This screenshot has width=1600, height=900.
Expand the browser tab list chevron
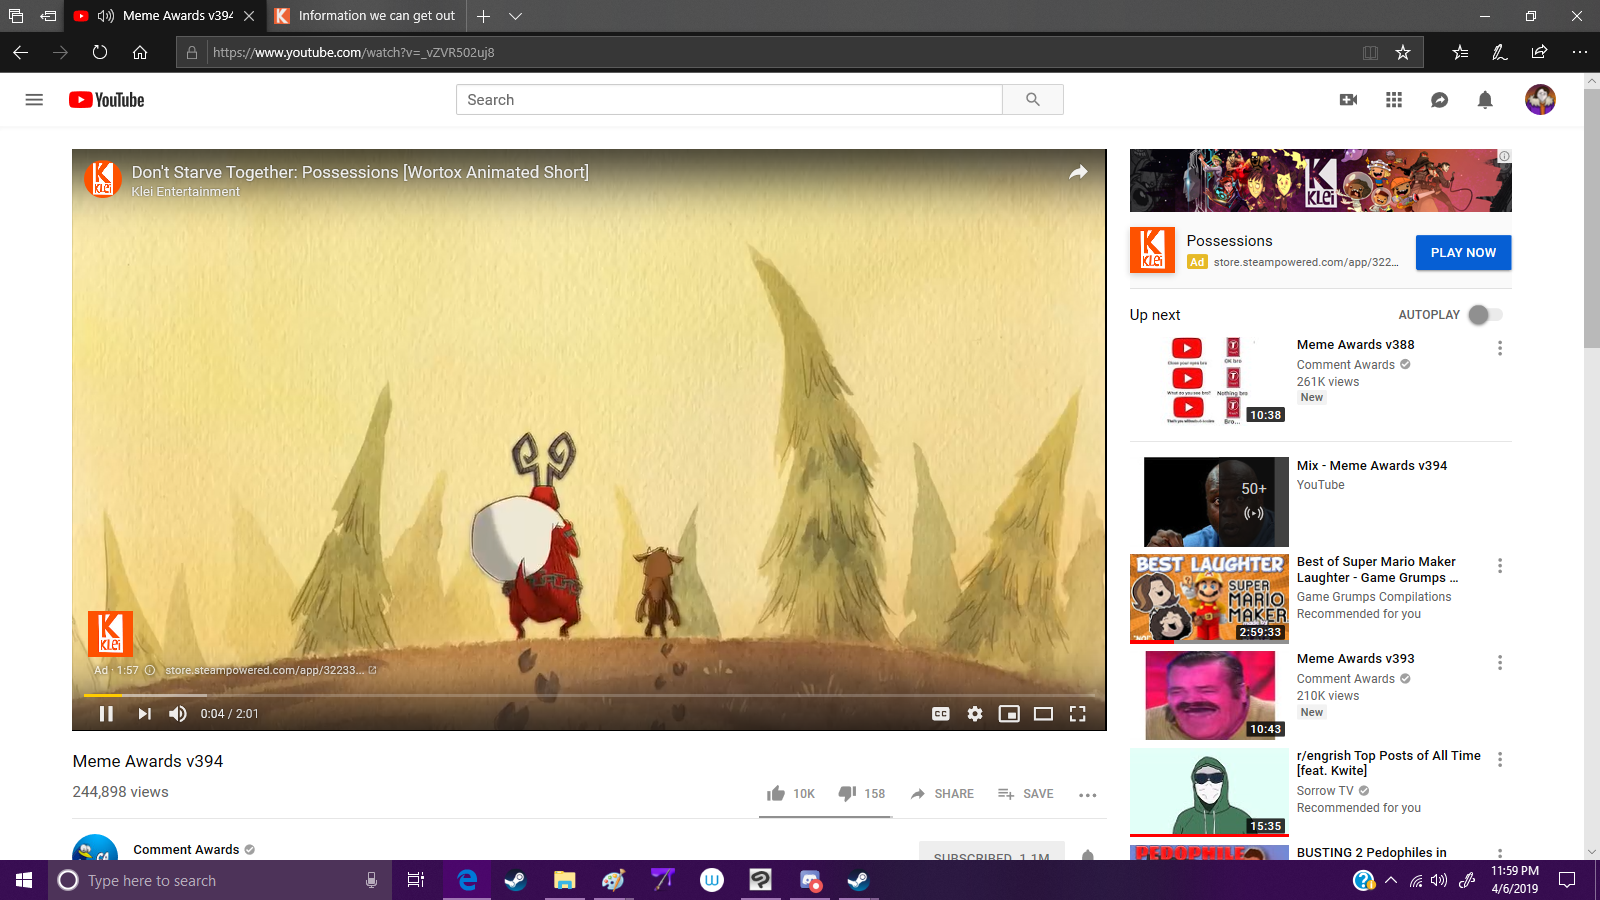[516, 16]
